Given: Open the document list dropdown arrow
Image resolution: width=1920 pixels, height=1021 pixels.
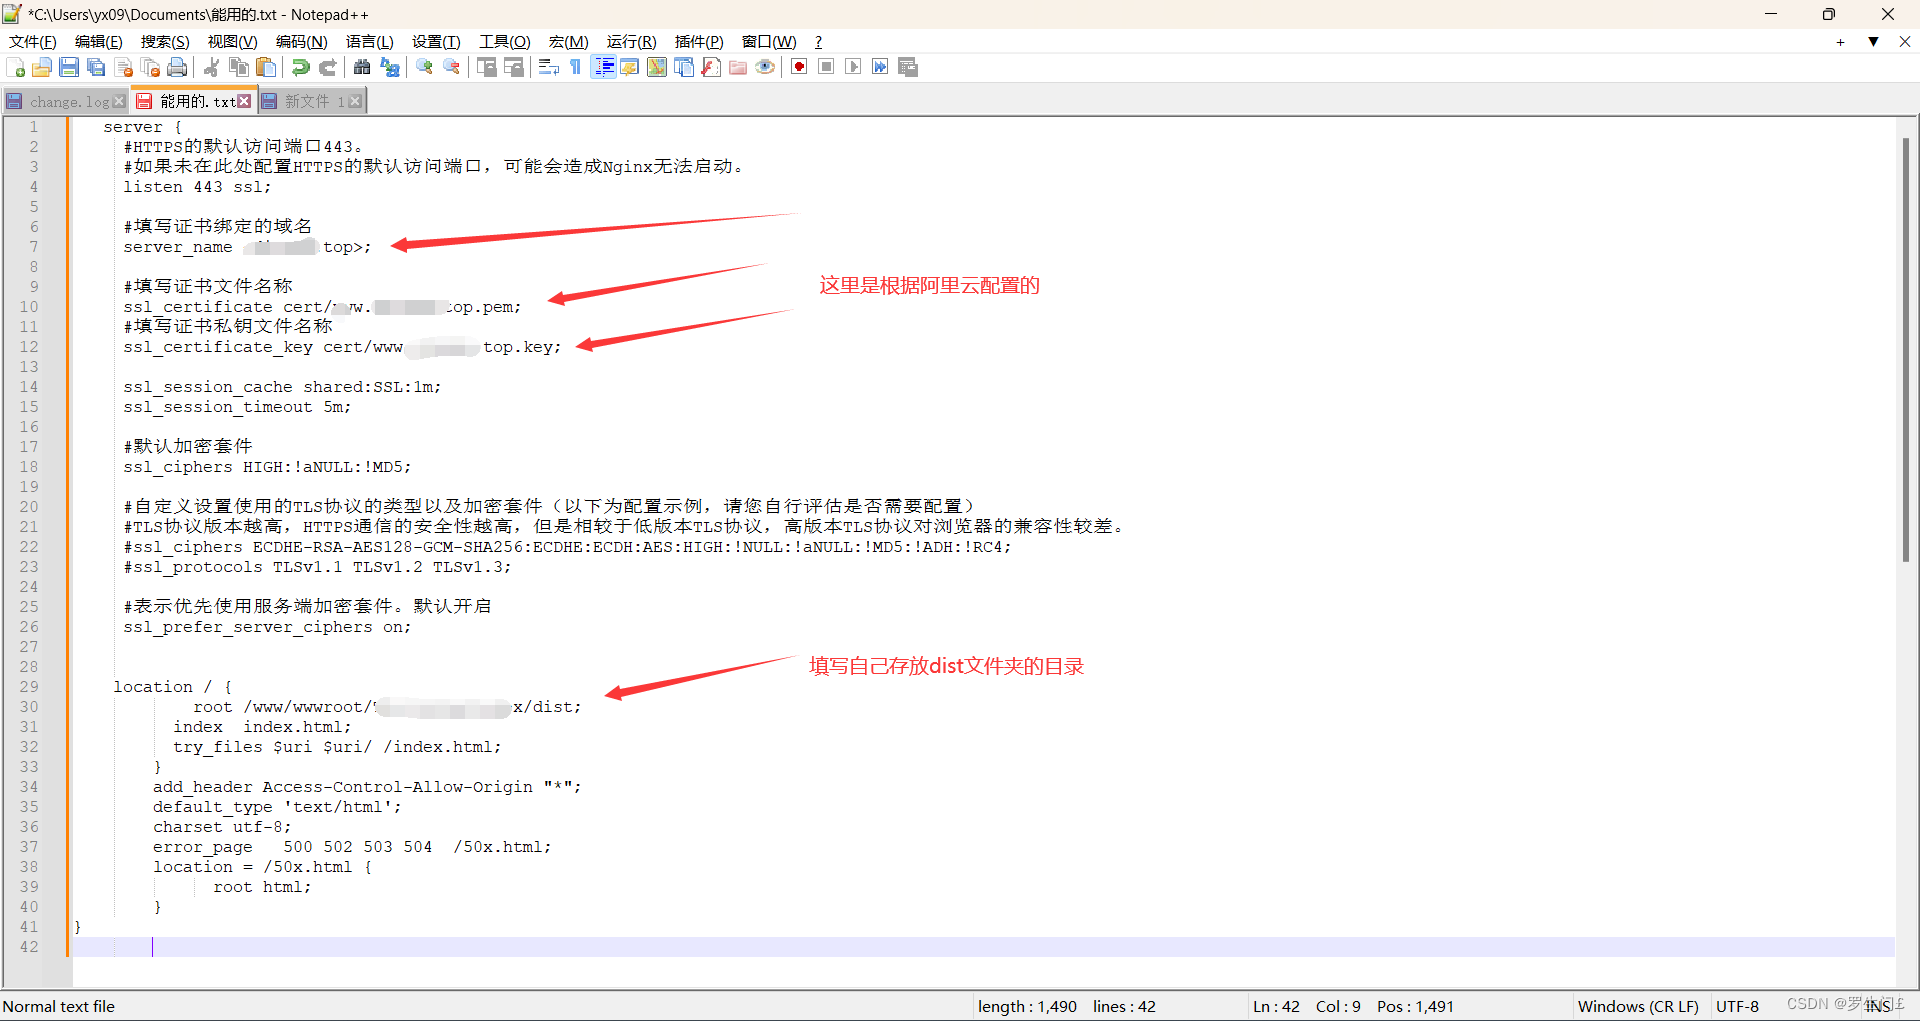Looking at the screenshot, I should (x=1873, y=42).
